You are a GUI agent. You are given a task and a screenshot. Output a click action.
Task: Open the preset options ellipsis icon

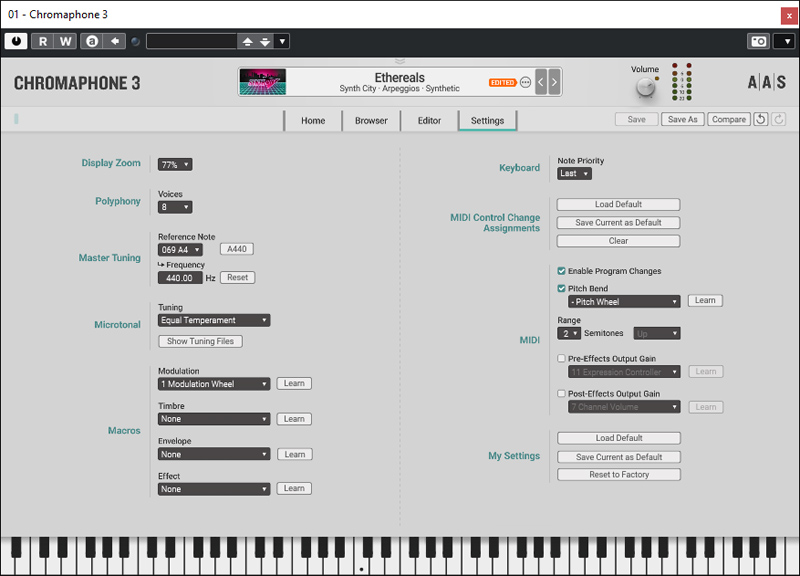pos(526,82)
